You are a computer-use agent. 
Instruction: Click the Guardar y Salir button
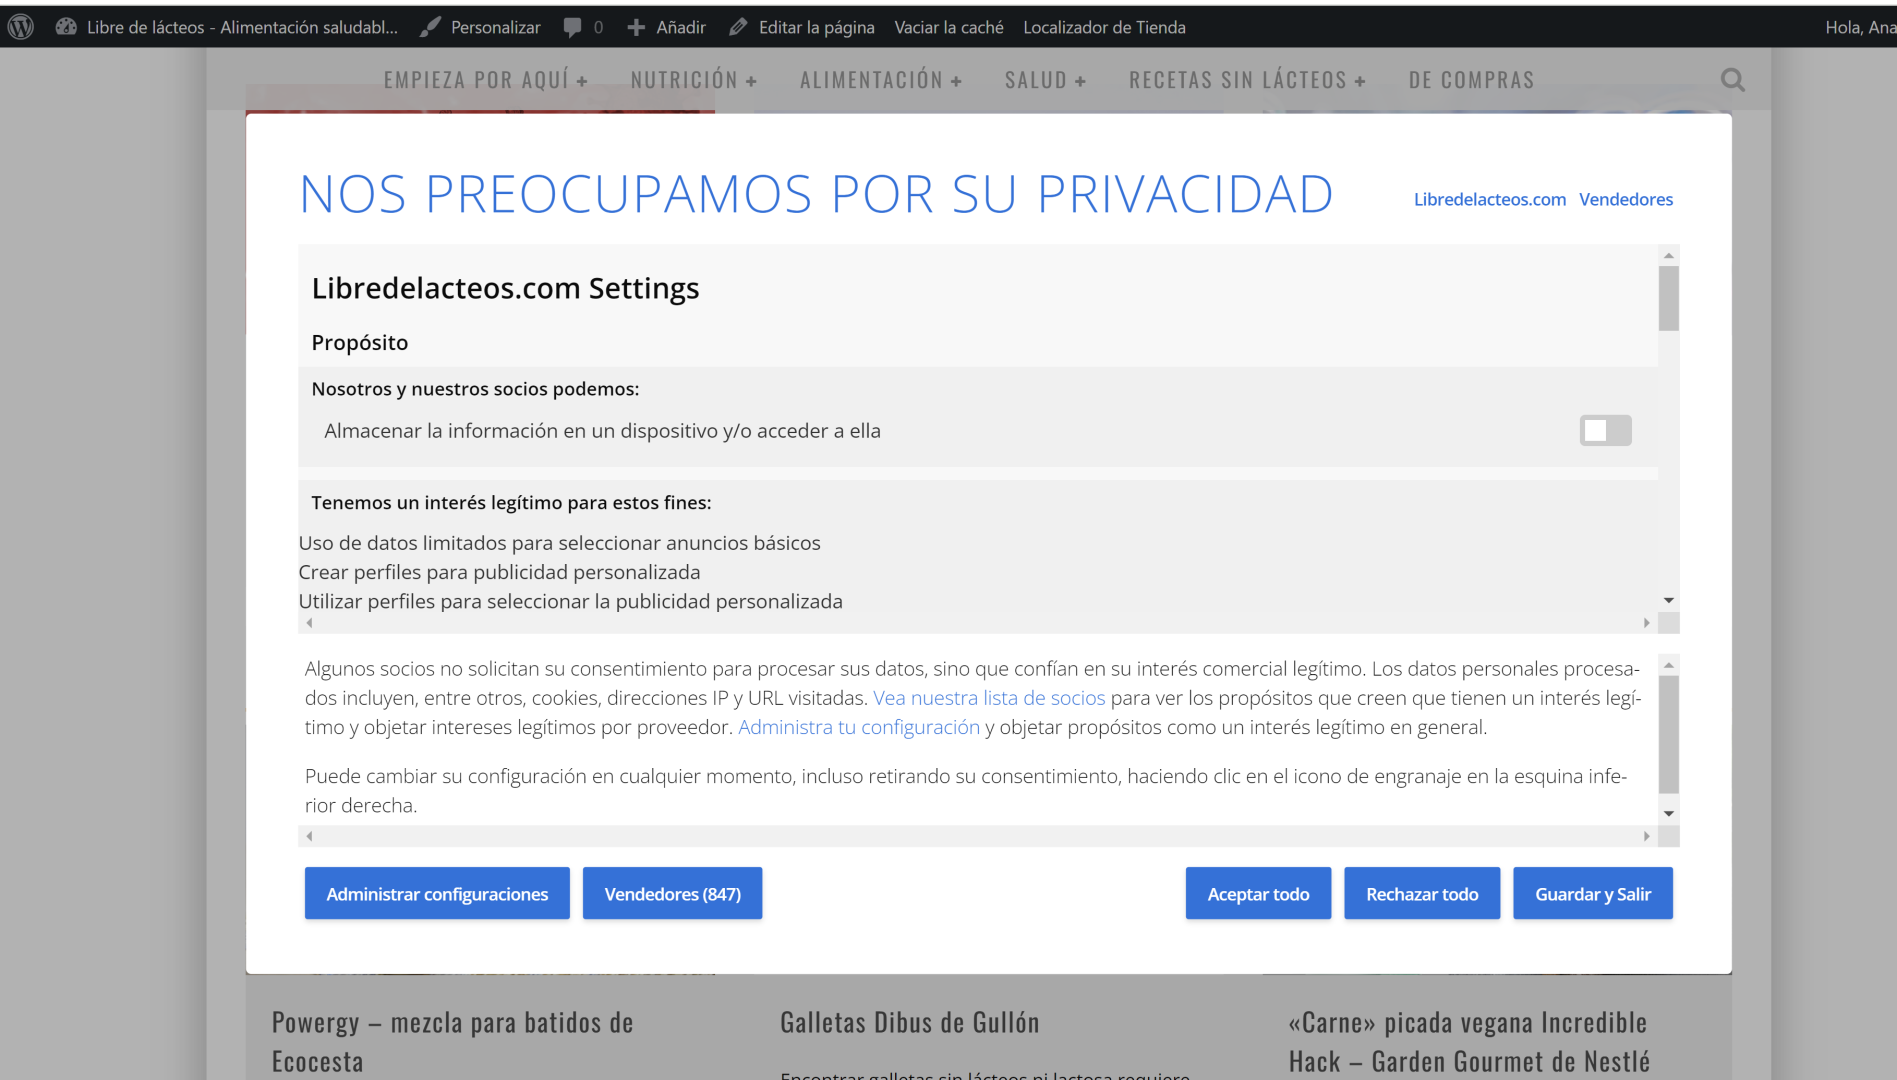click(x=1593, y=893)
